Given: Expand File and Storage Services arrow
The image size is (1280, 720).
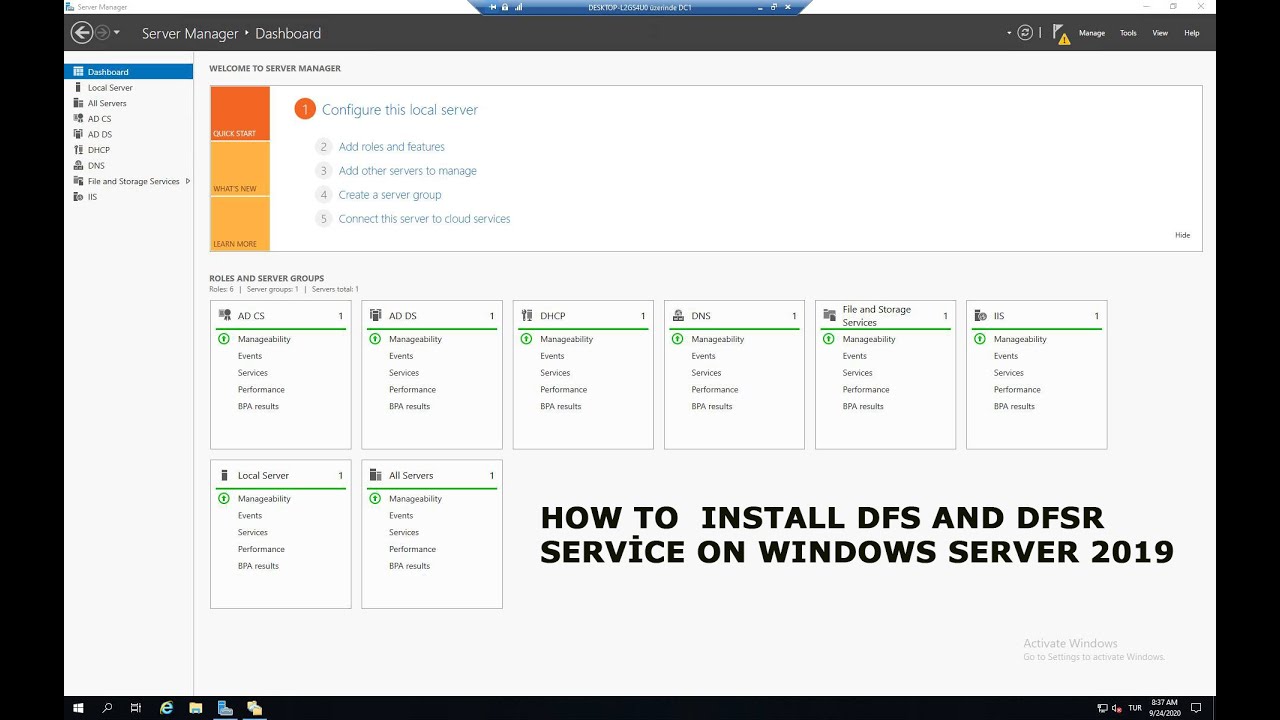Looking at the screenshot, I should (x=187, y=181).
